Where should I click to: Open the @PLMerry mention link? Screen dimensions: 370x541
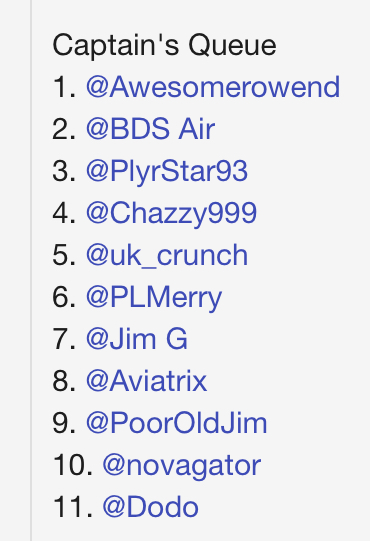154,298
